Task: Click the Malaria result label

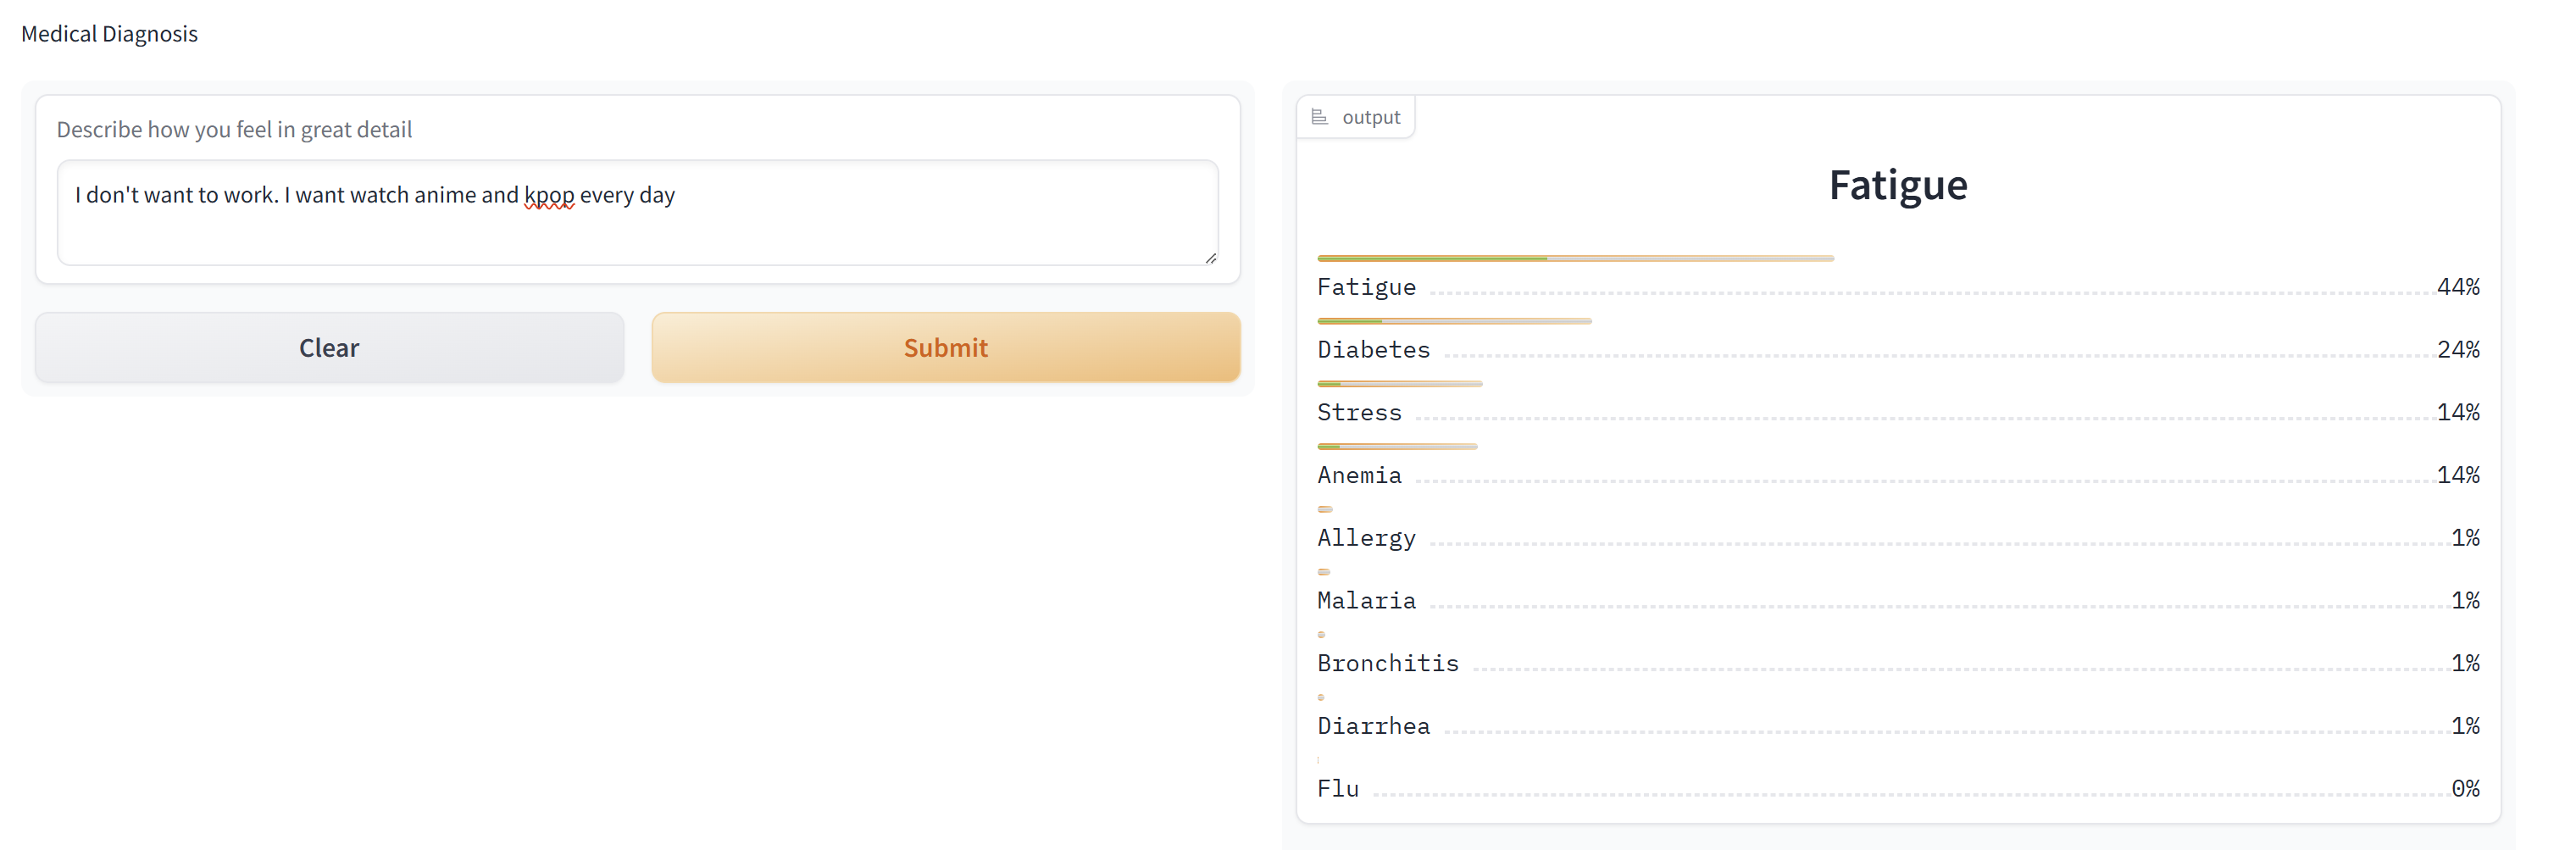Action: click(1366, 601)
